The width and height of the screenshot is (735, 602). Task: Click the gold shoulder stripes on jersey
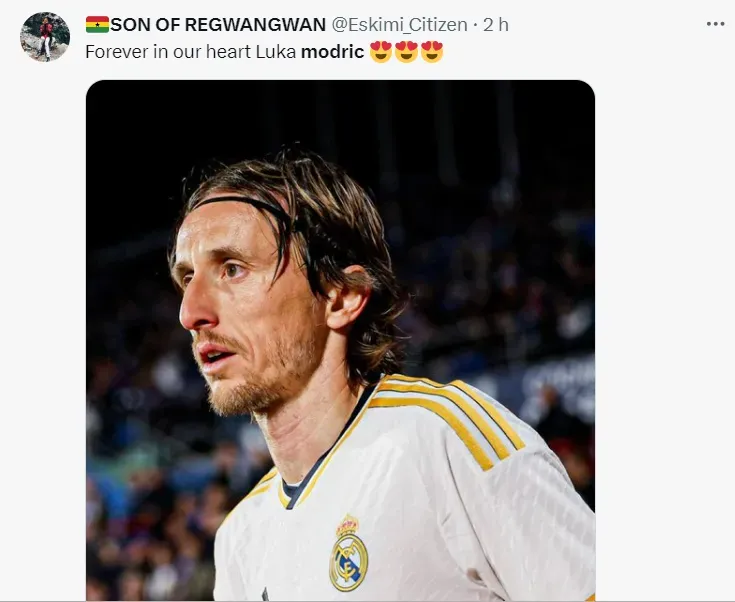coord(450,415)
